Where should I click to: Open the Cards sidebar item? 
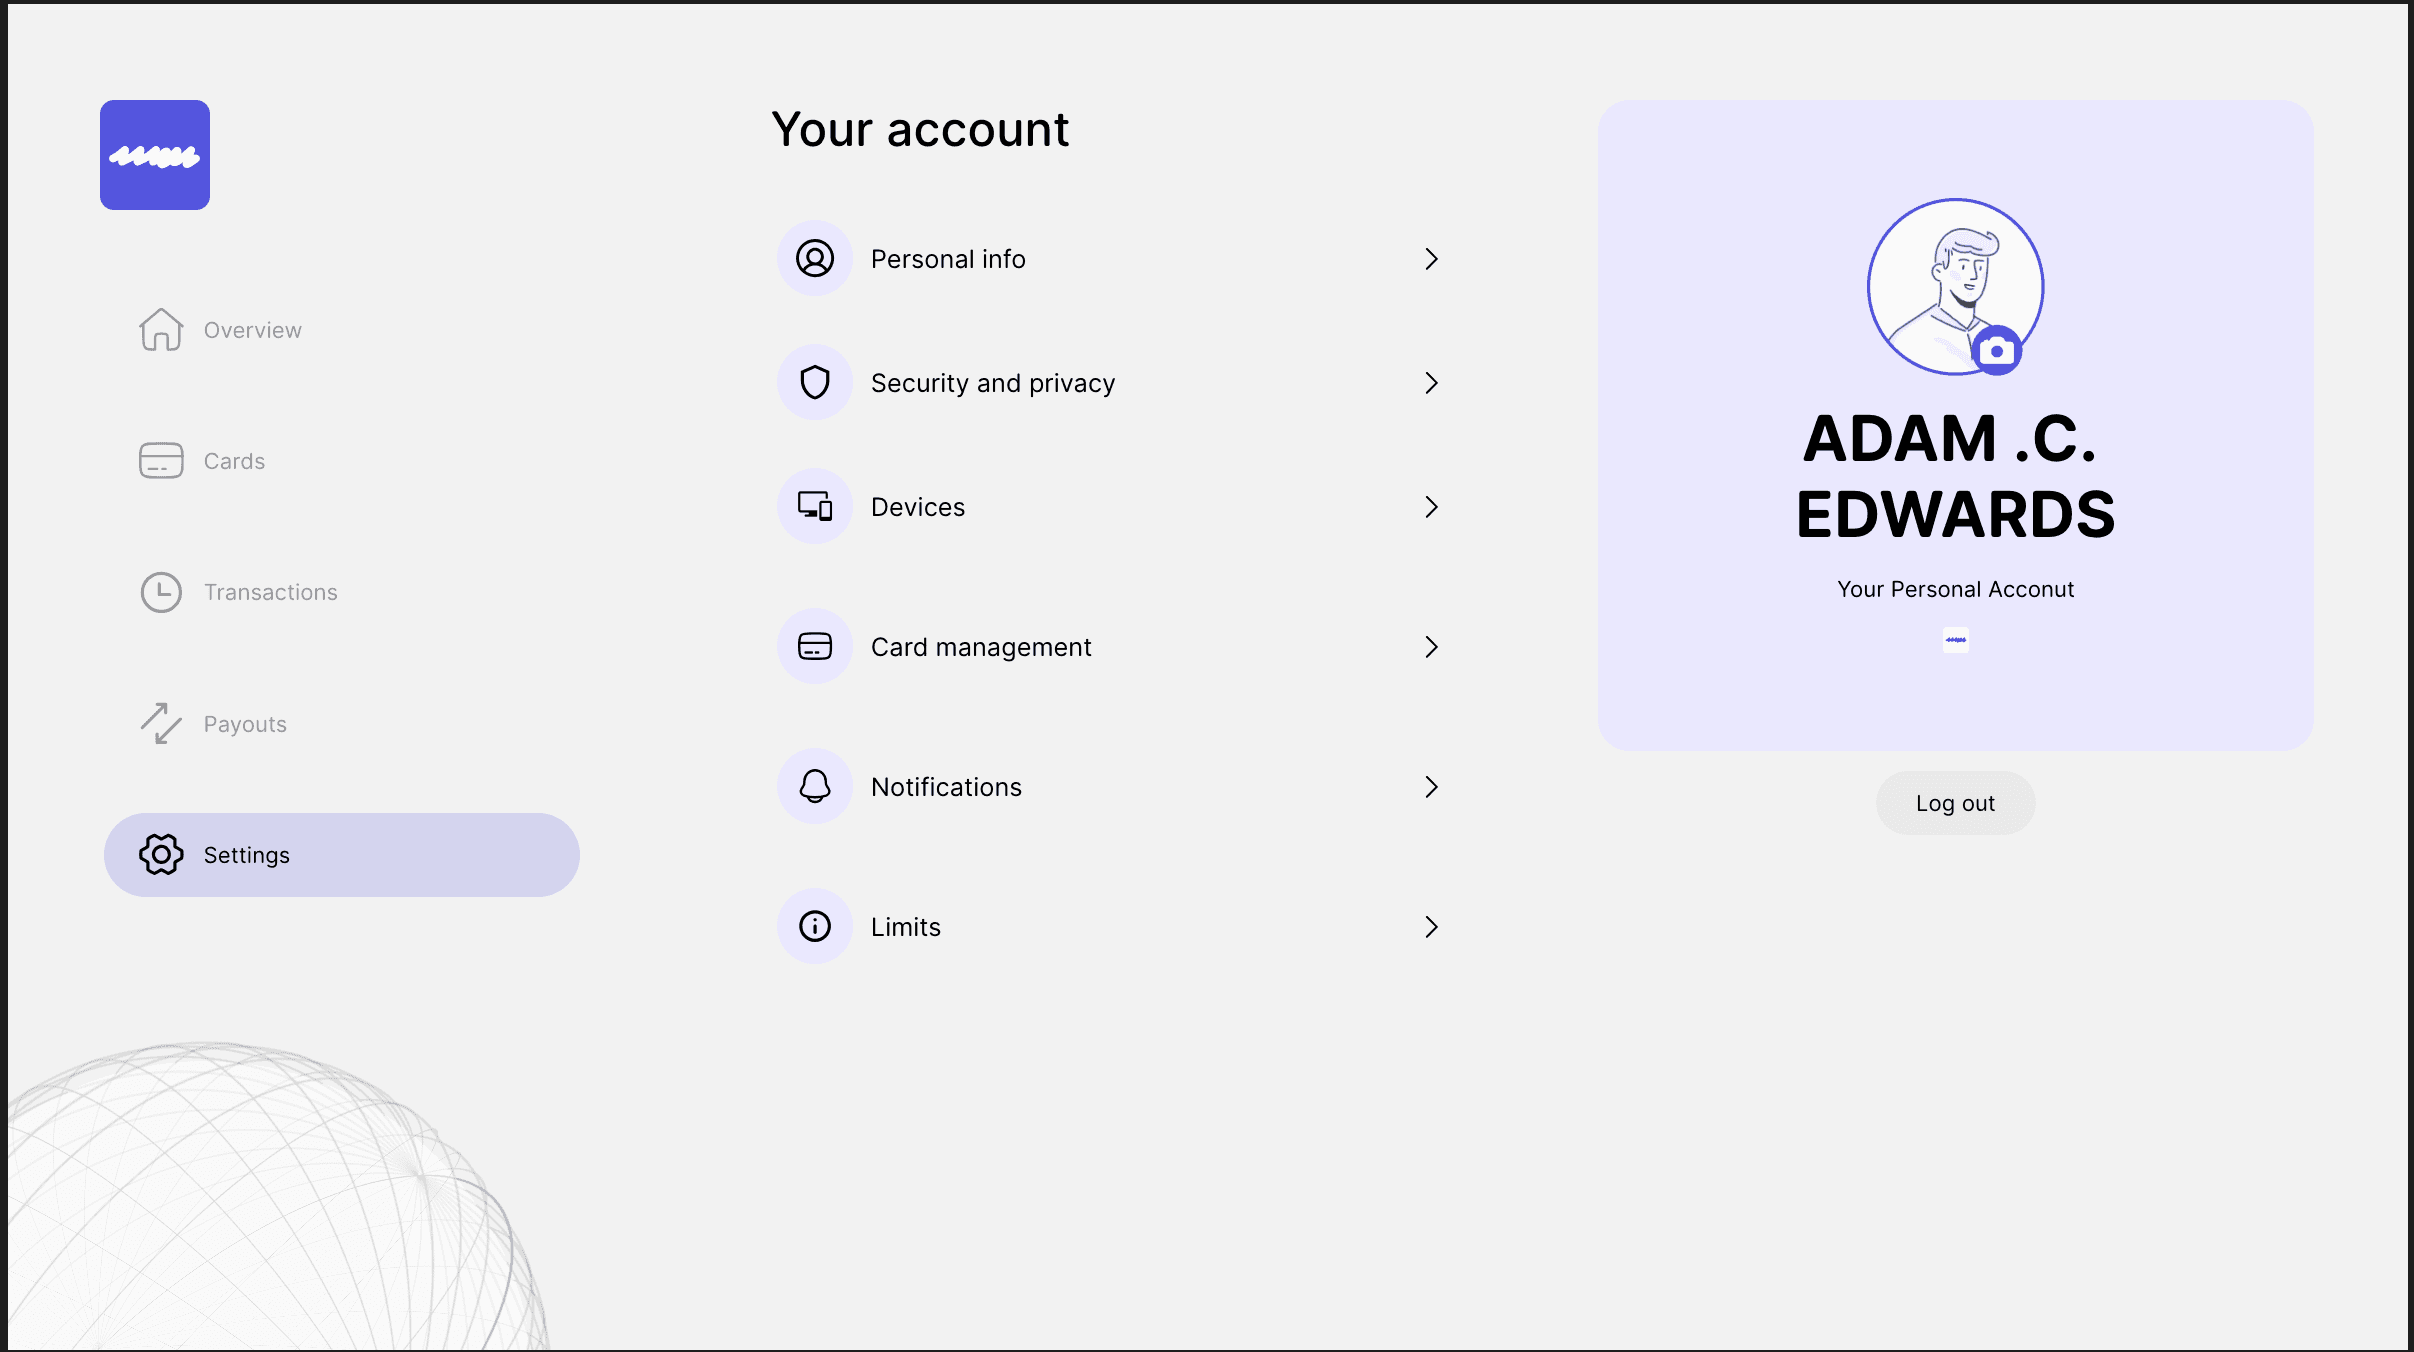233,461
